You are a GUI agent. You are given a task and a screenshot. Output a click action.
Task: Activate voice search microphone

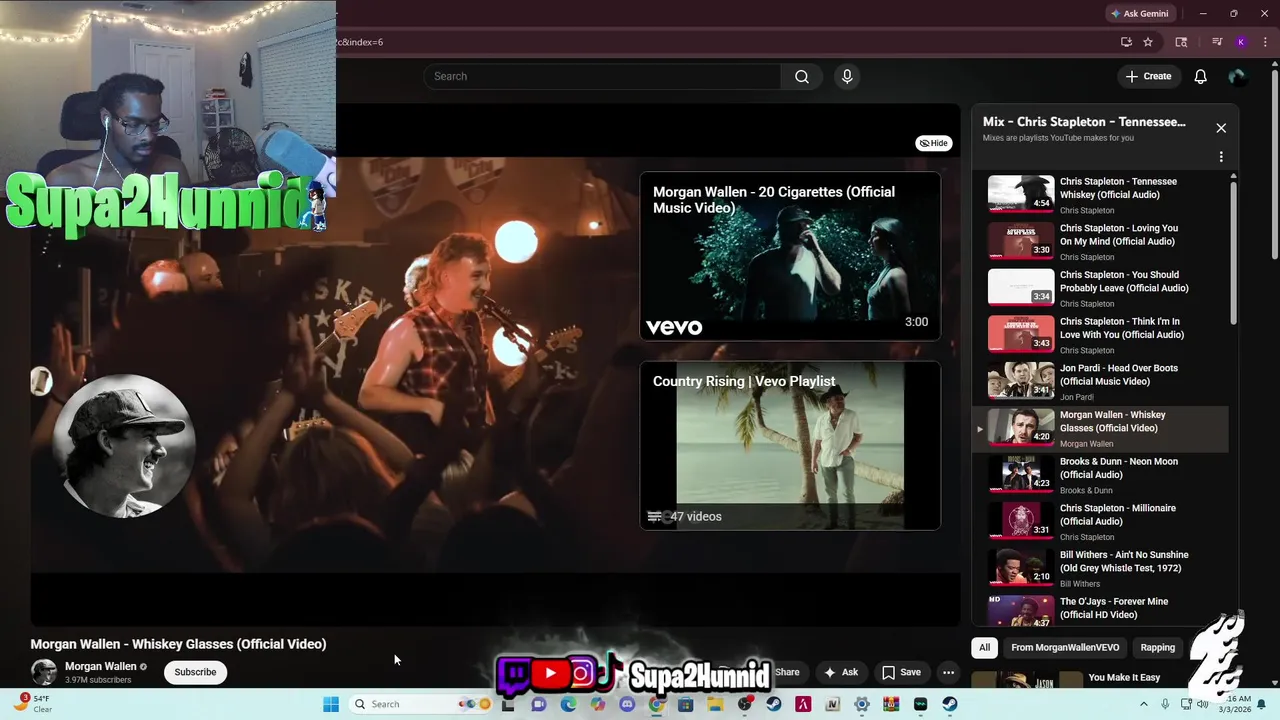847,76
